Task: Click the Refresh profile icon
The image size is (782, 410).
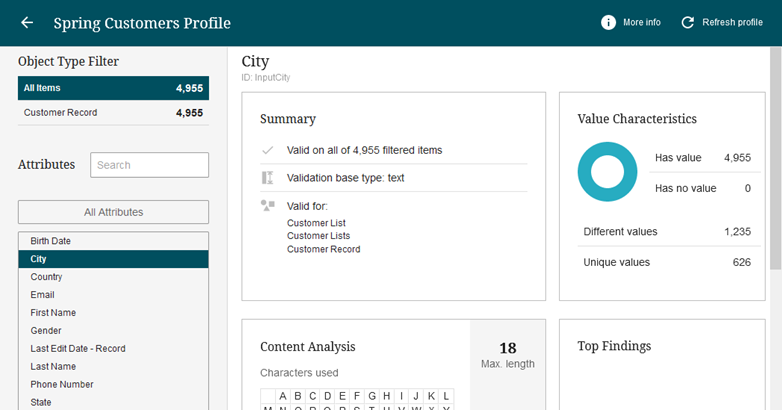Action: point(687,23)
